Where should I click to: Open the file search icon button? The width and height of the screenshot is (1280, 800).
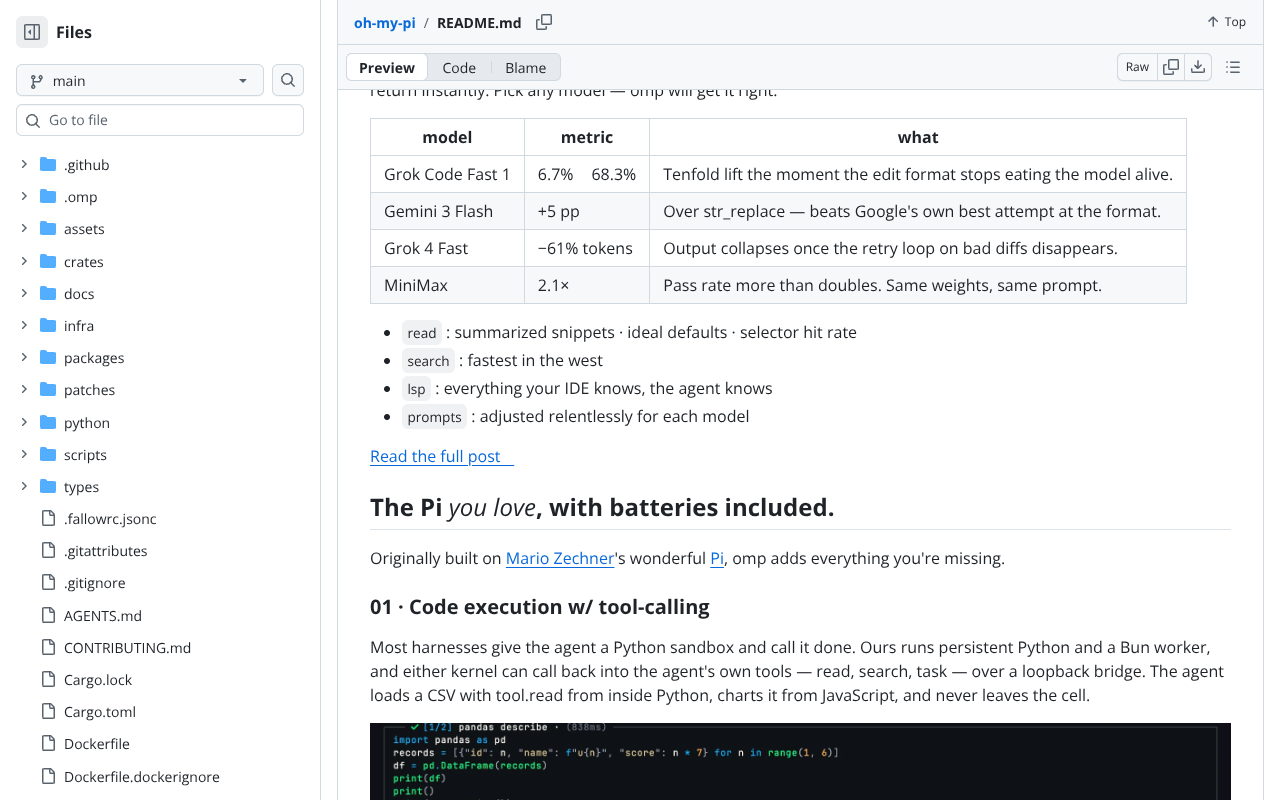[x=288, y=80]
